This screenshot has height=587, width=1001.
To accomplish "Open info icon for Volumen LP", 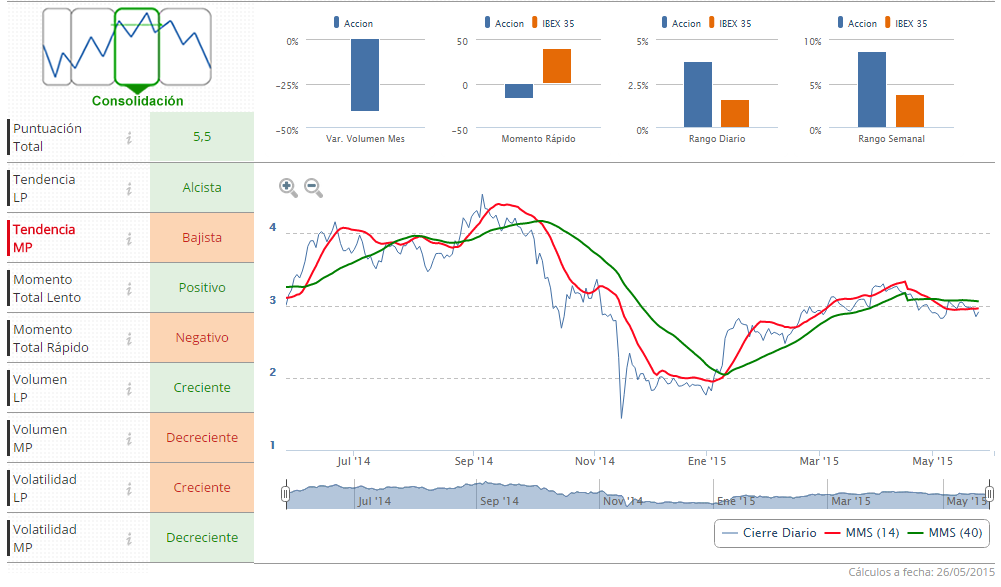I will (x=129, y=388).
